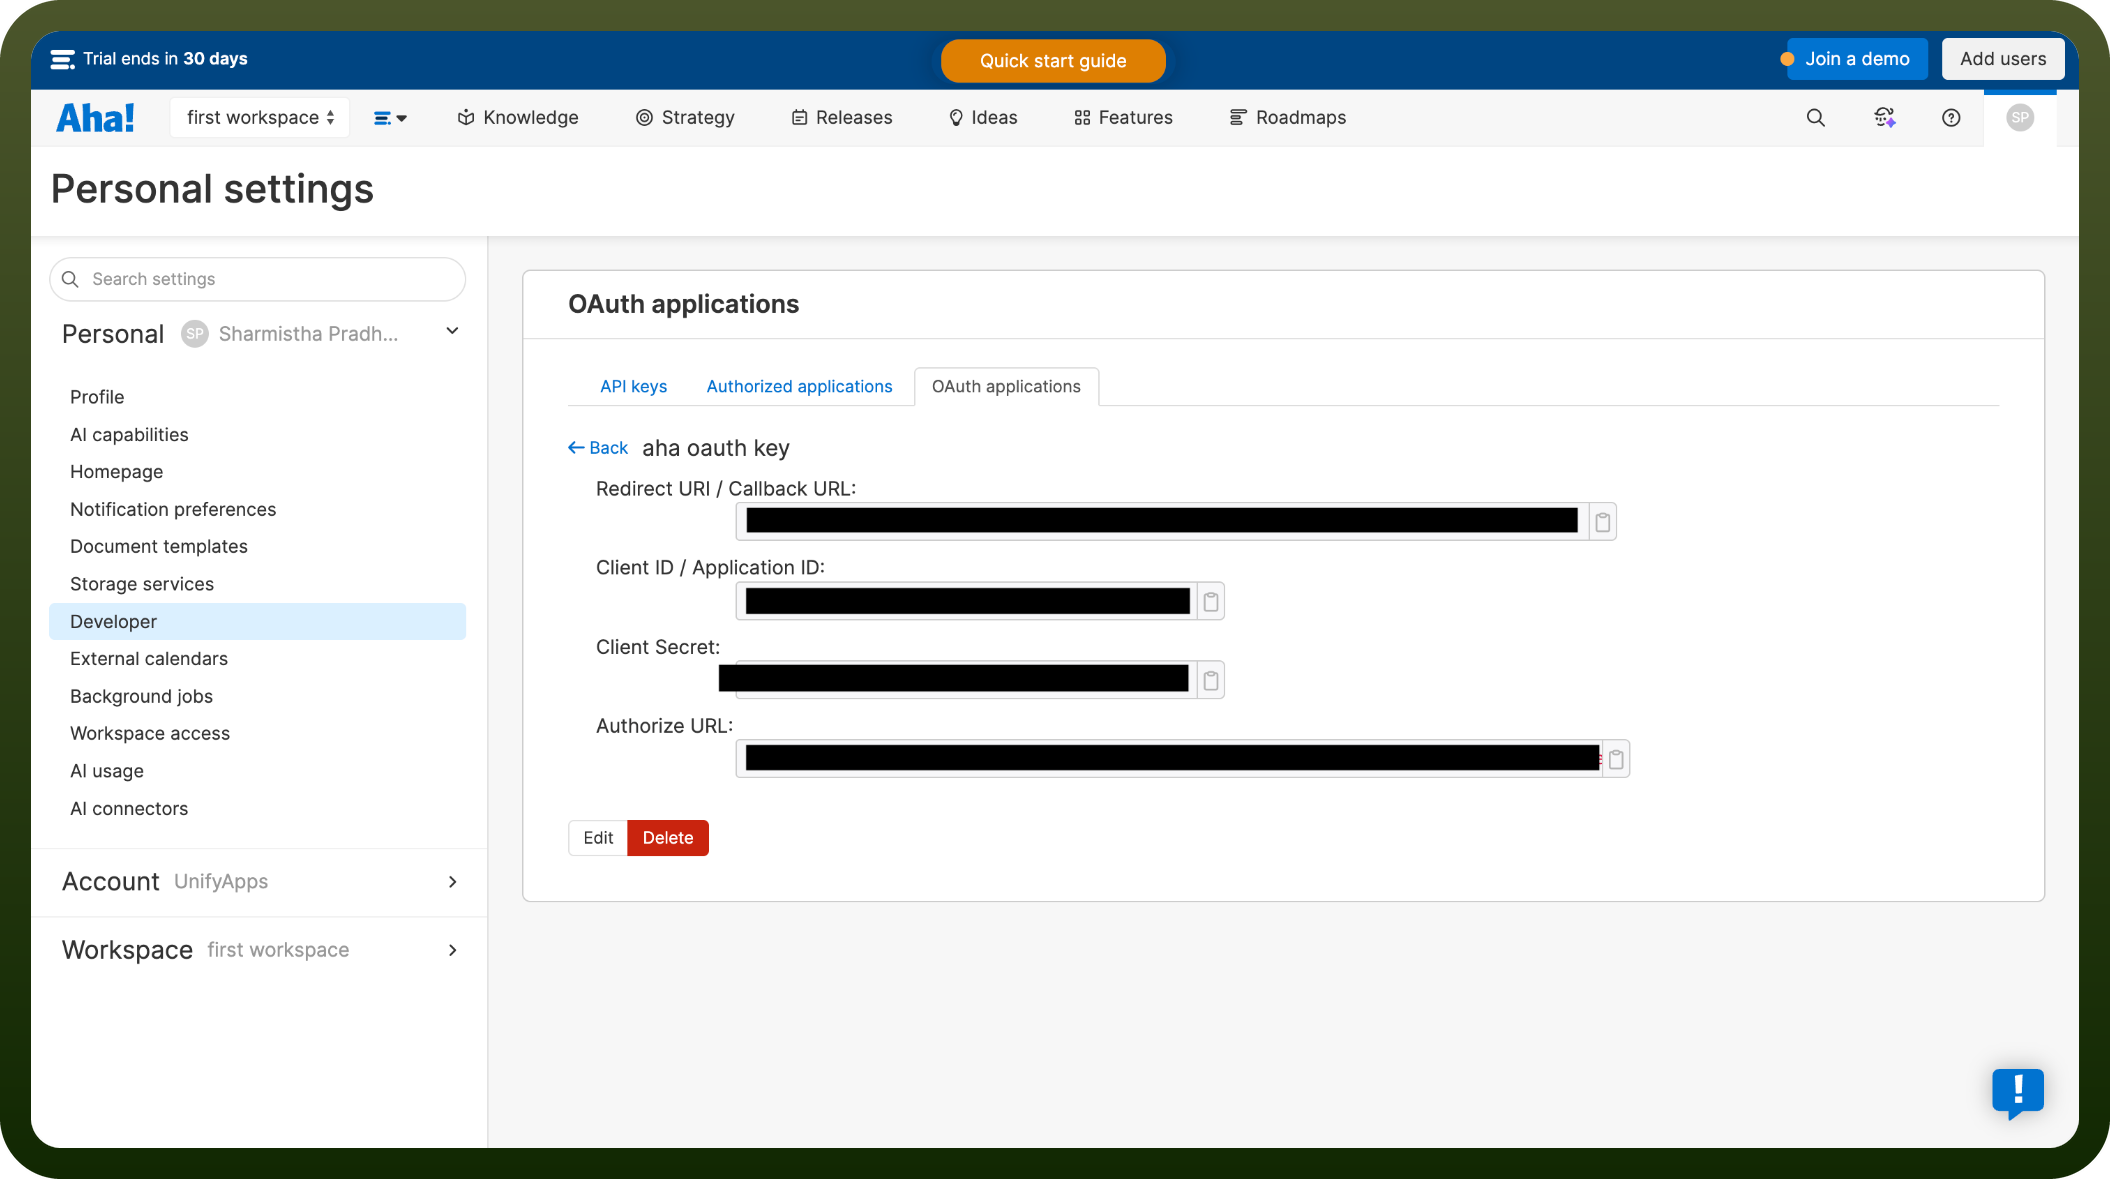Open the navigation menu dropdown arrow

[x=390, y=118]
